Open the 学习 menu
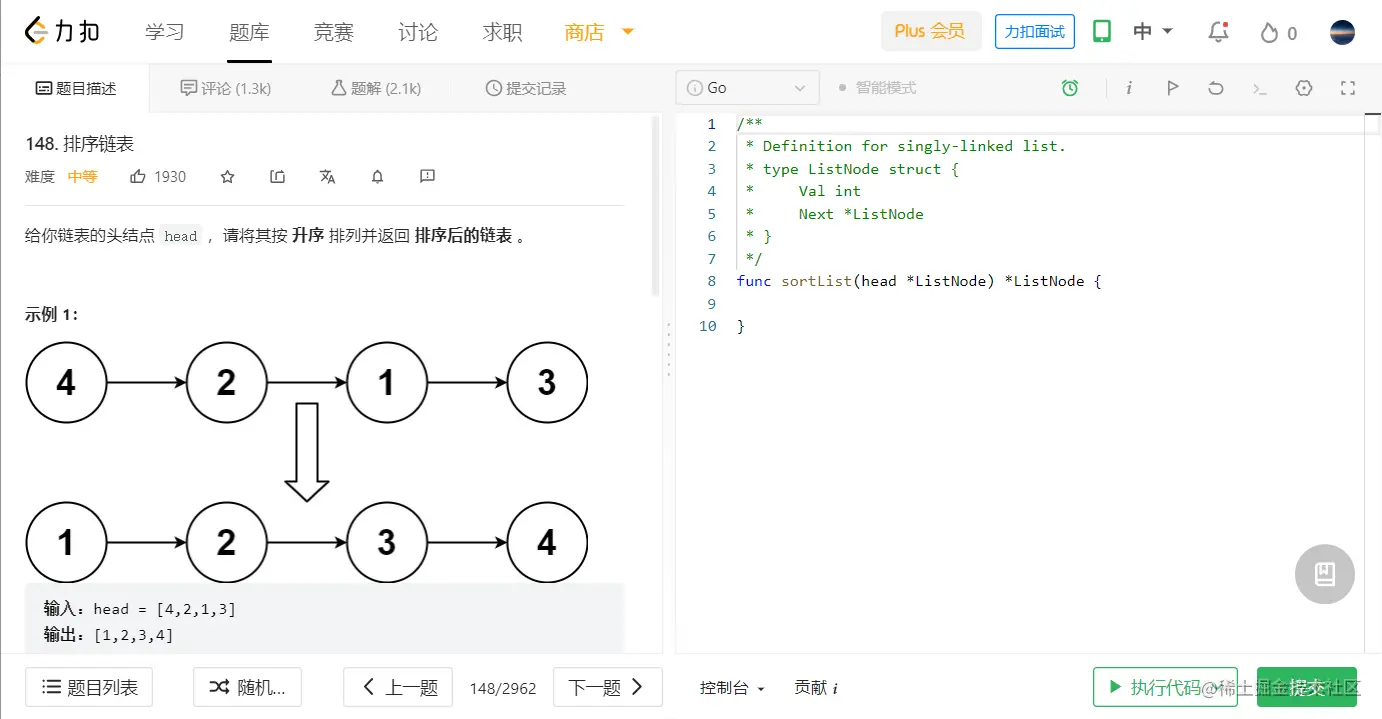1382x719 pixels. [x=165, y=32]
